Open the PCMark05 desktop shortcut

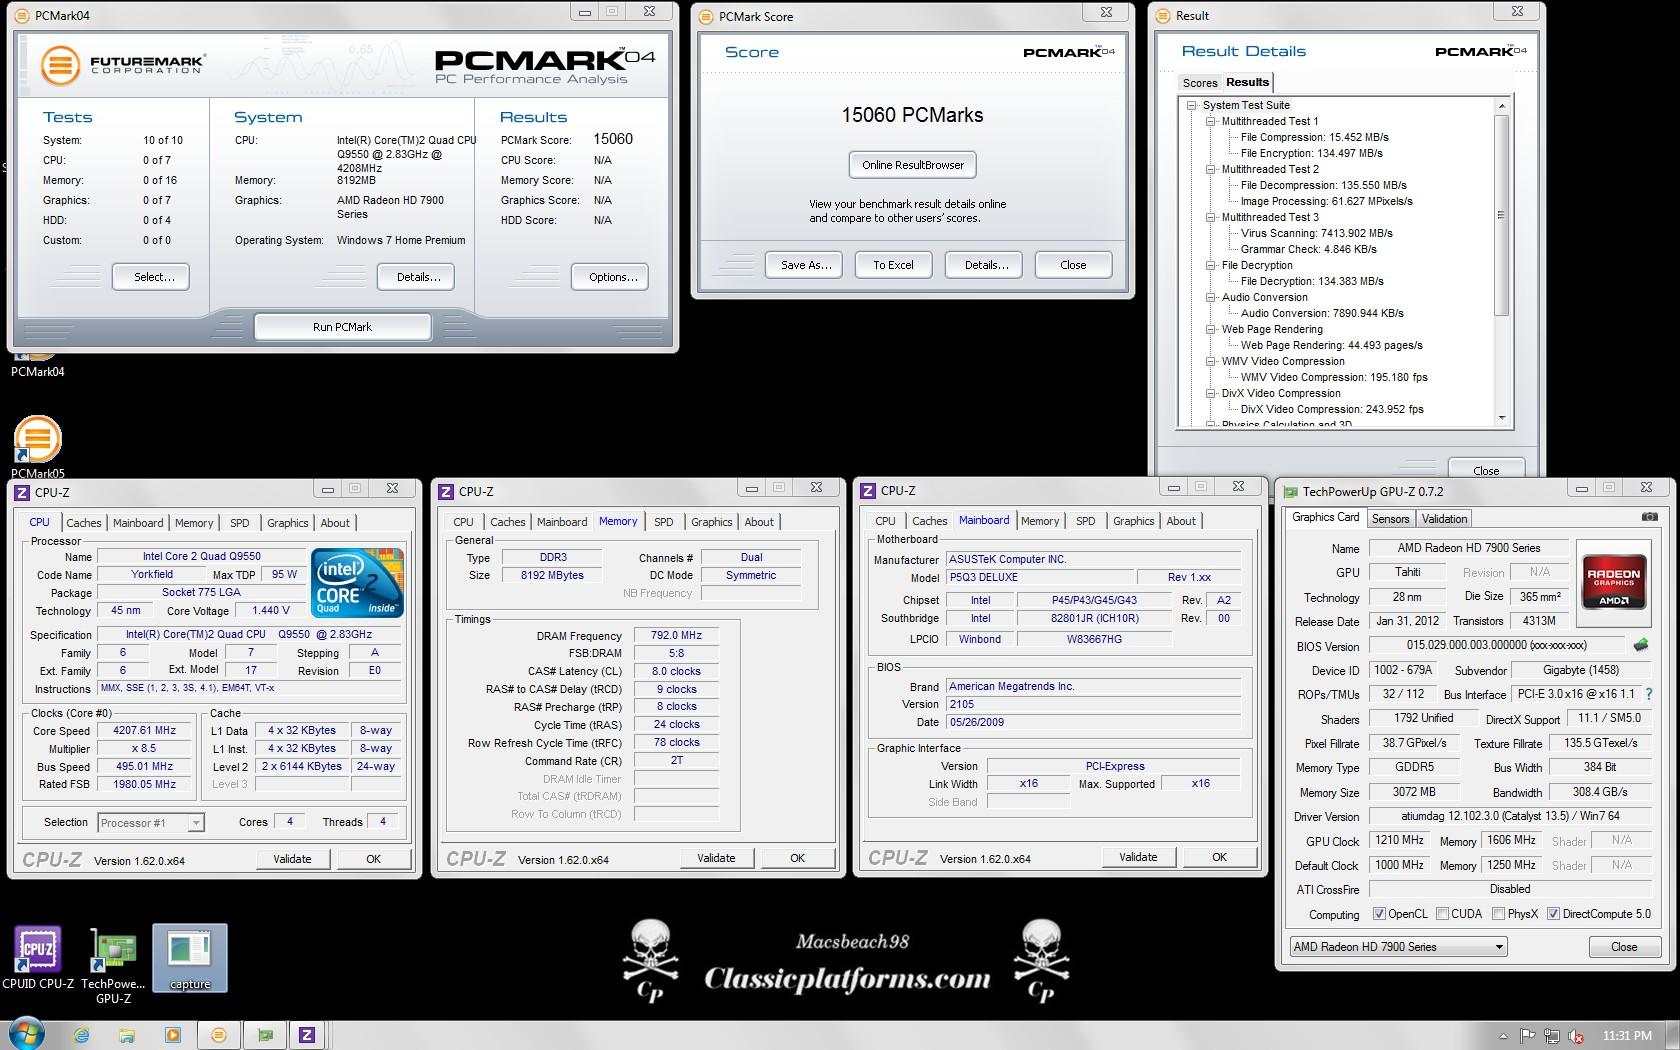(38, 447)
